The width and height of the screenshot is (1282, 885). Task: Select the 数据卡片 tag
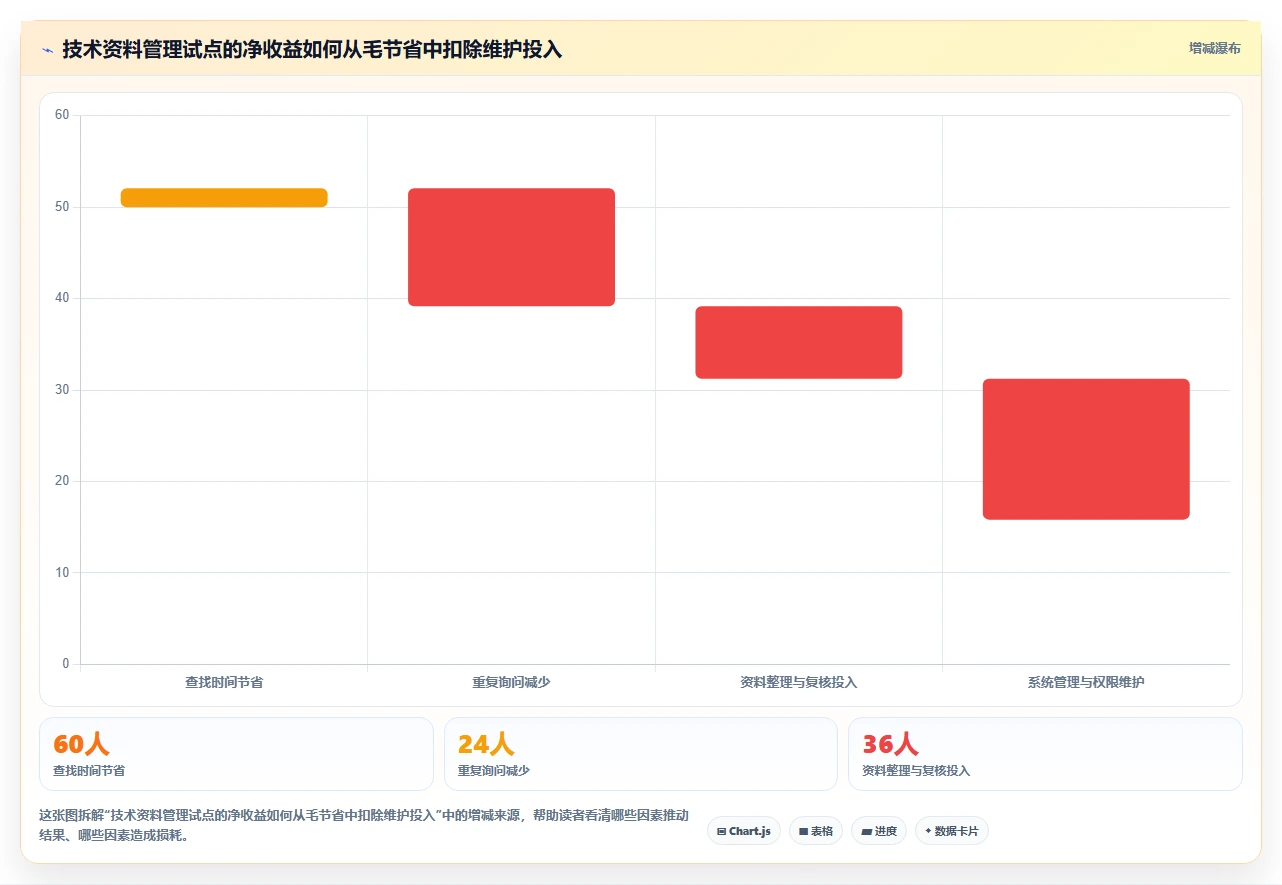[x=952, y=831]
